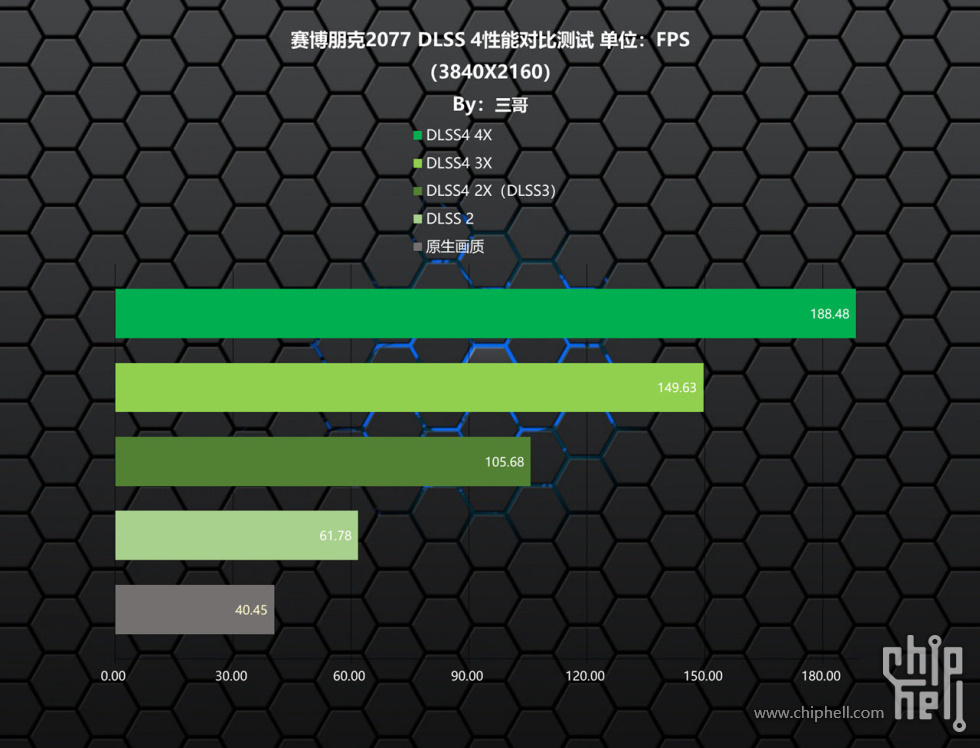Click the By: 三哥 author line
This screenshot has width=980, height=748.
click(x=491, y=104)
